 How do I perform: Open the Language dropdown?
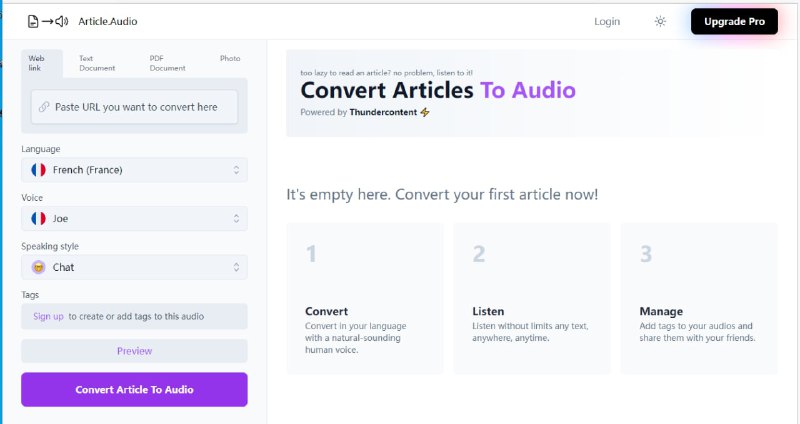click(x=134, y=170)
